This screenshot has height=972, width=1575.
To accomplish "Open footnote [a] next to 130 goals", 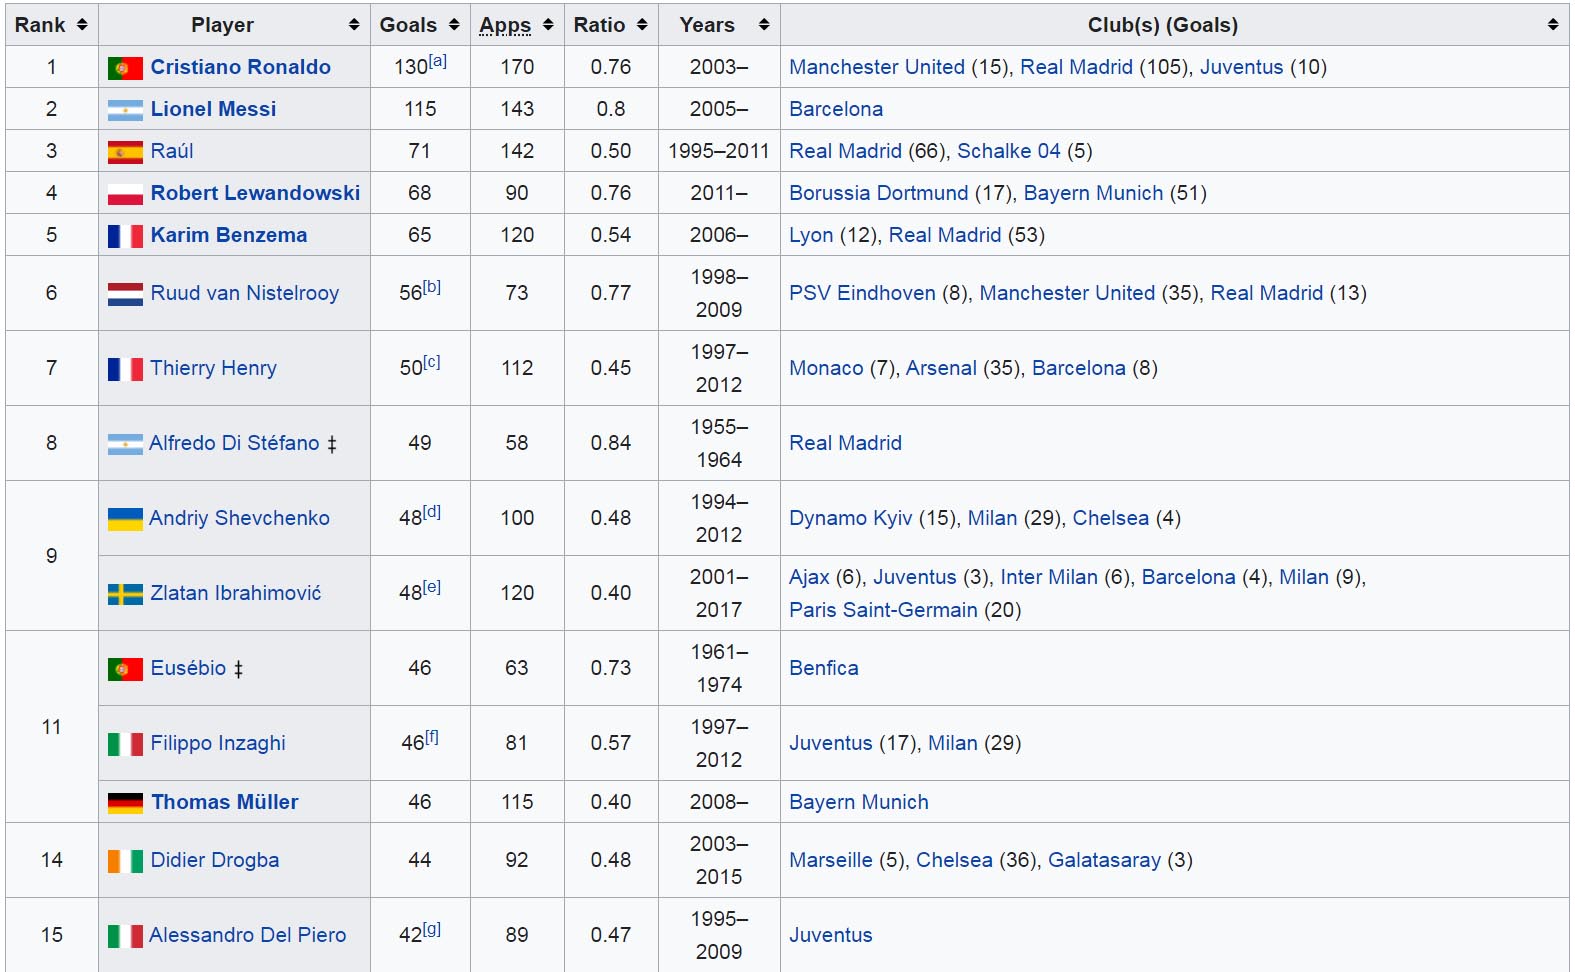I will pyautogui.click(x=438, y=61).
